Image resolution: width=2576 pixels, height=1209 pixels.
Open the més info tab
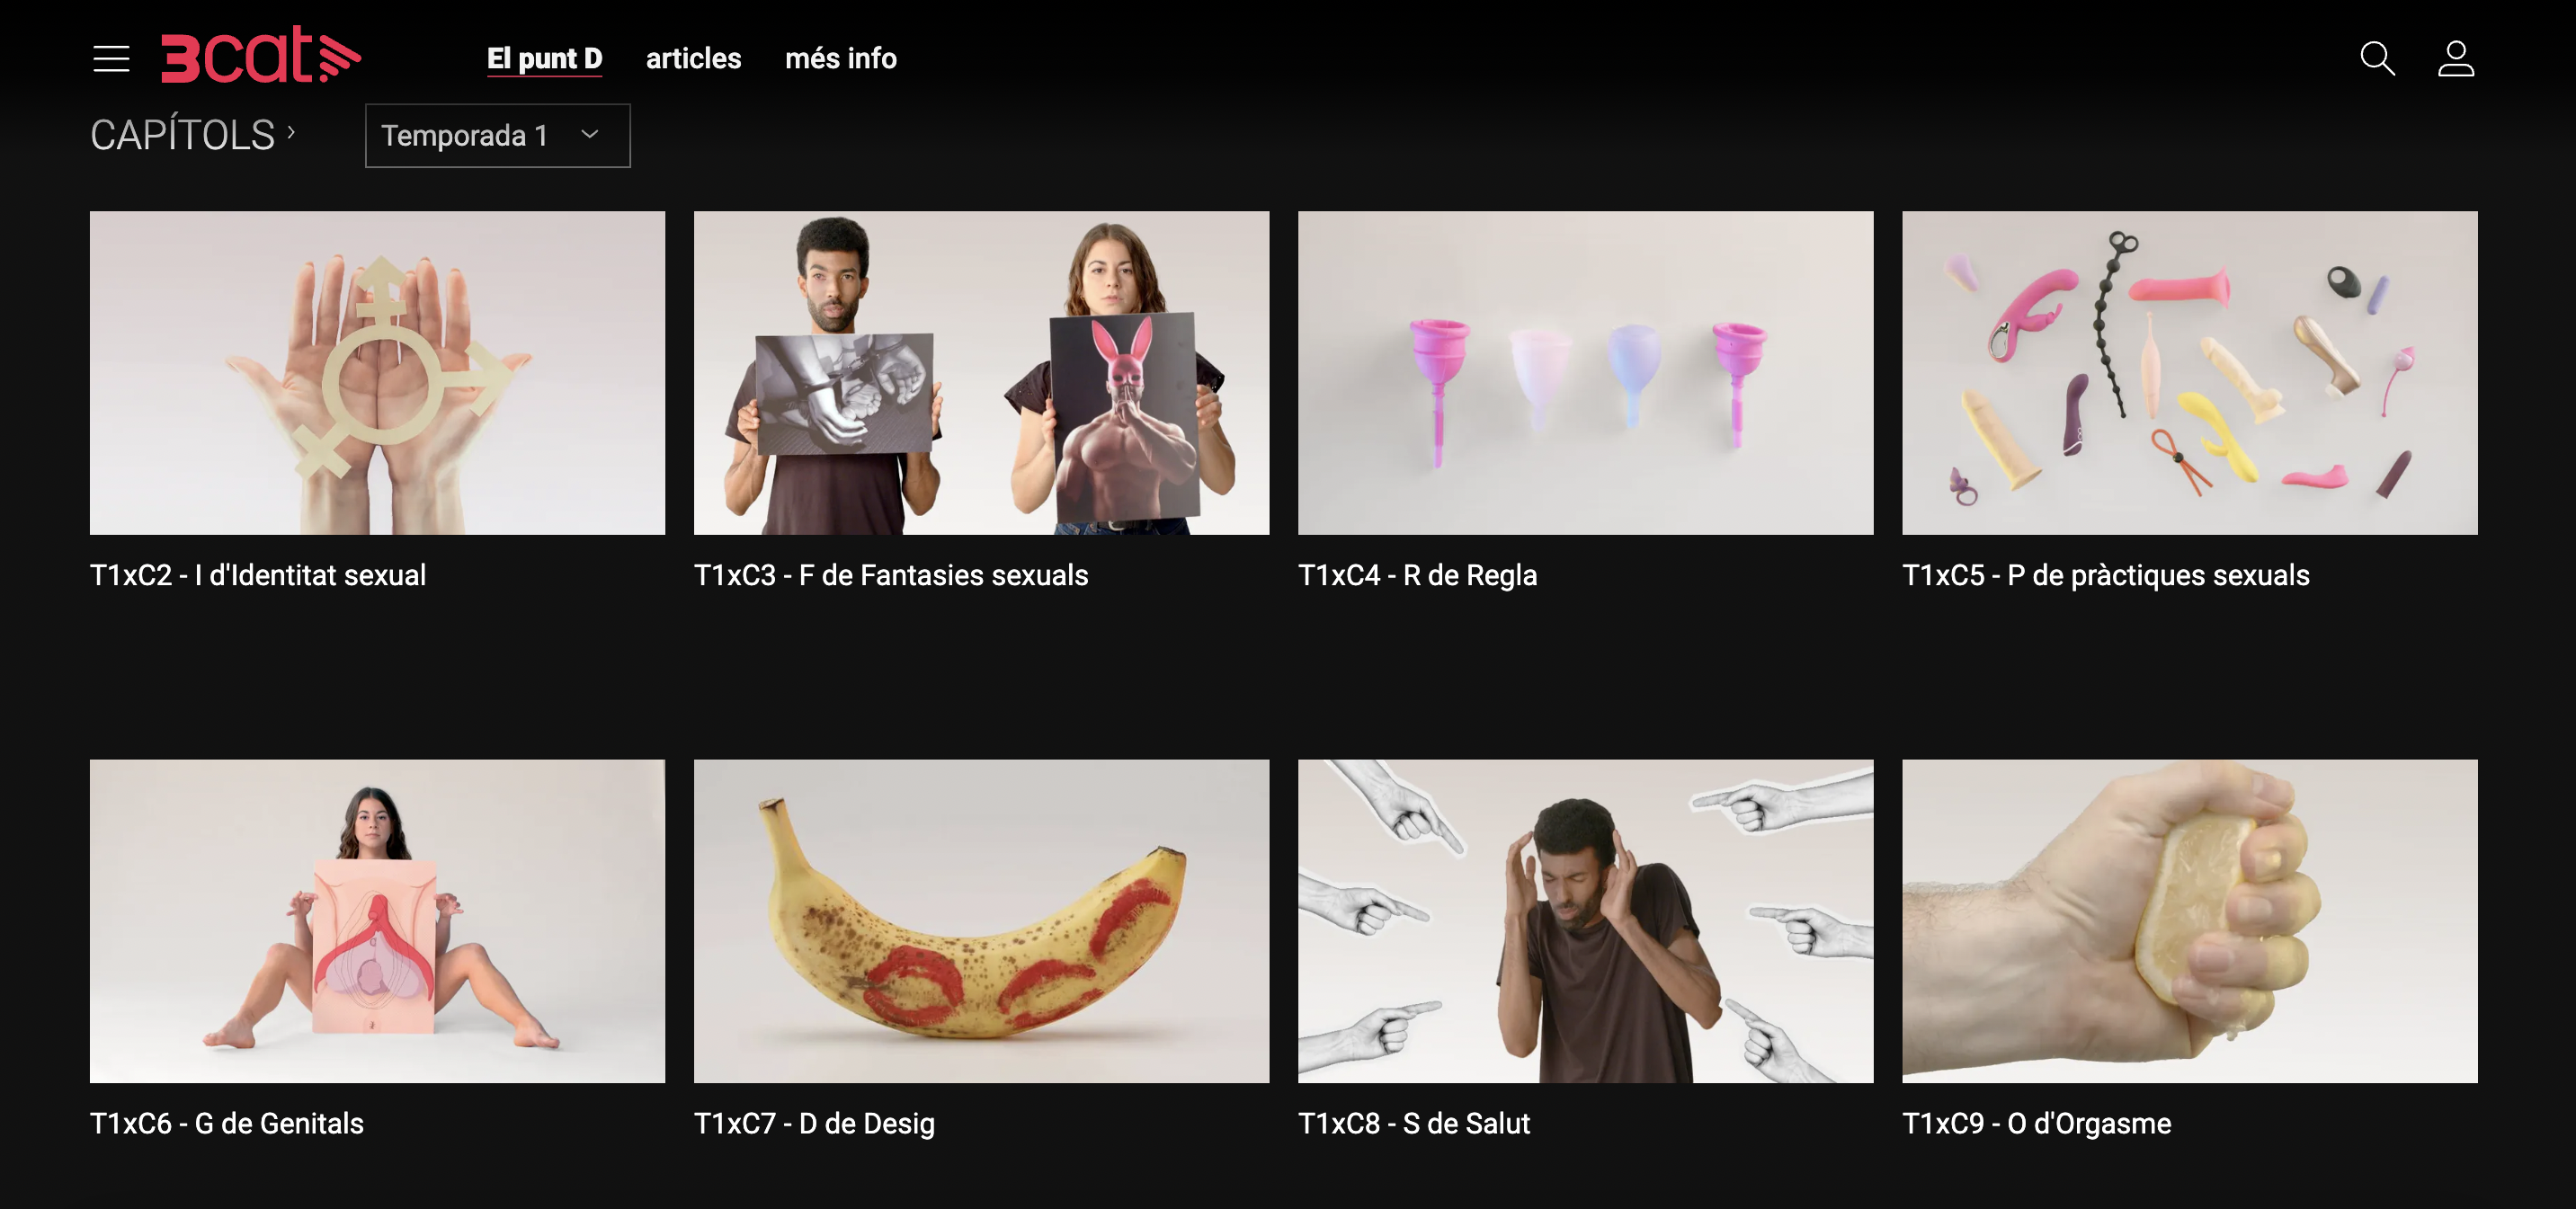click(x=840, y=59)
